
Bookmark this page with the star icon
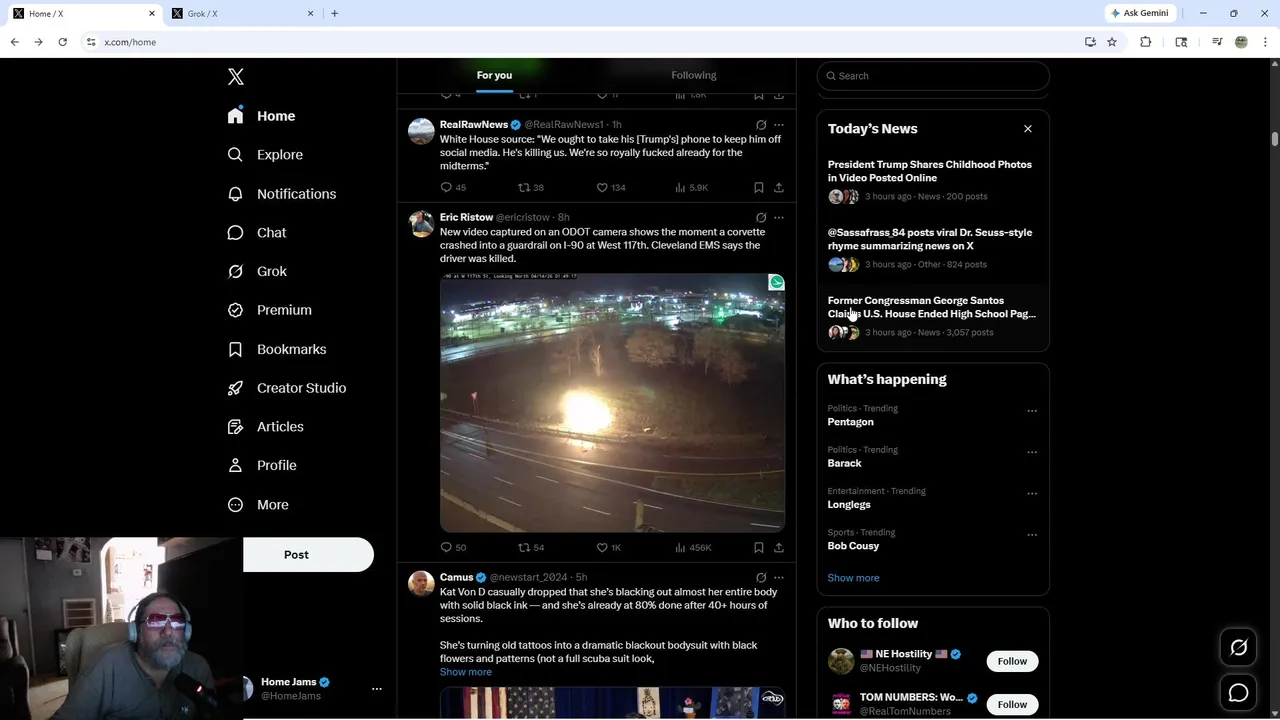click(1112, 42)
